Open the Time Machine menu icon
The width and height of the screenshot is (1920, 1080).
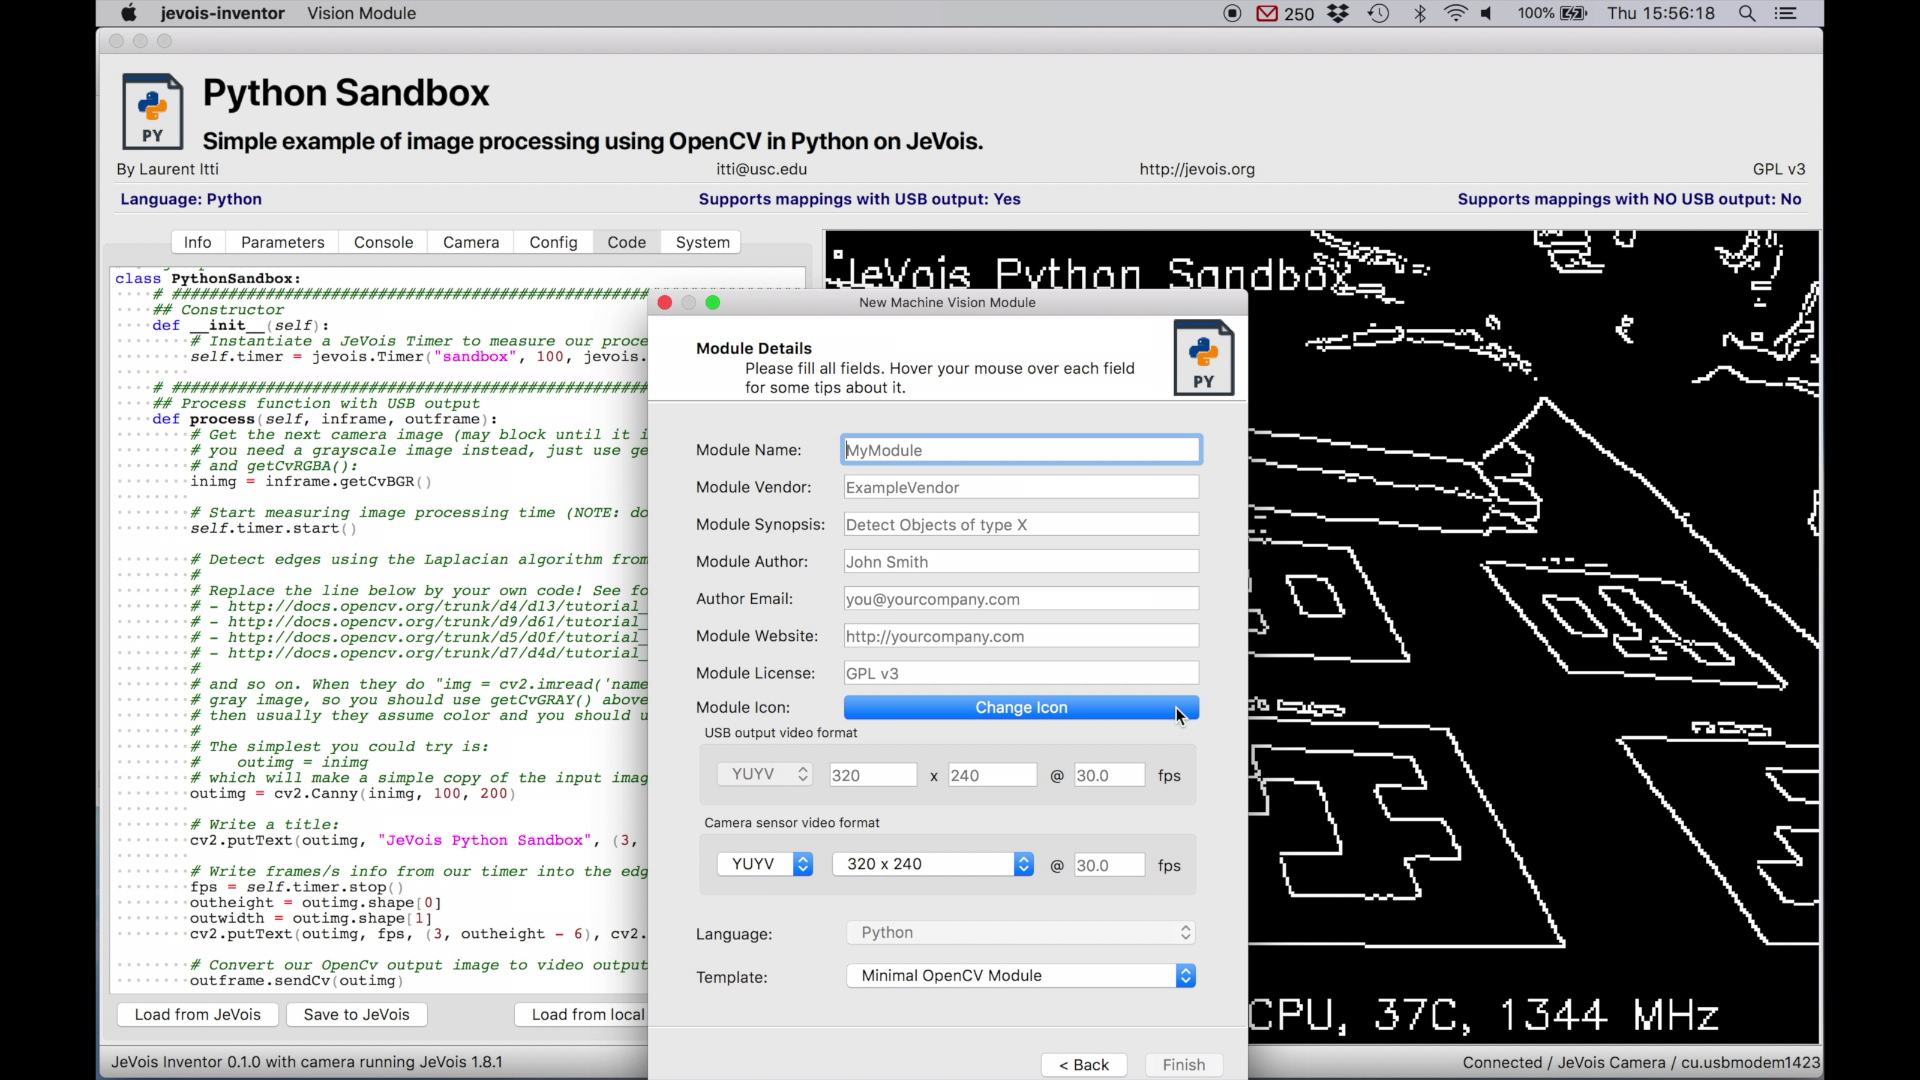coord(1379,13)
